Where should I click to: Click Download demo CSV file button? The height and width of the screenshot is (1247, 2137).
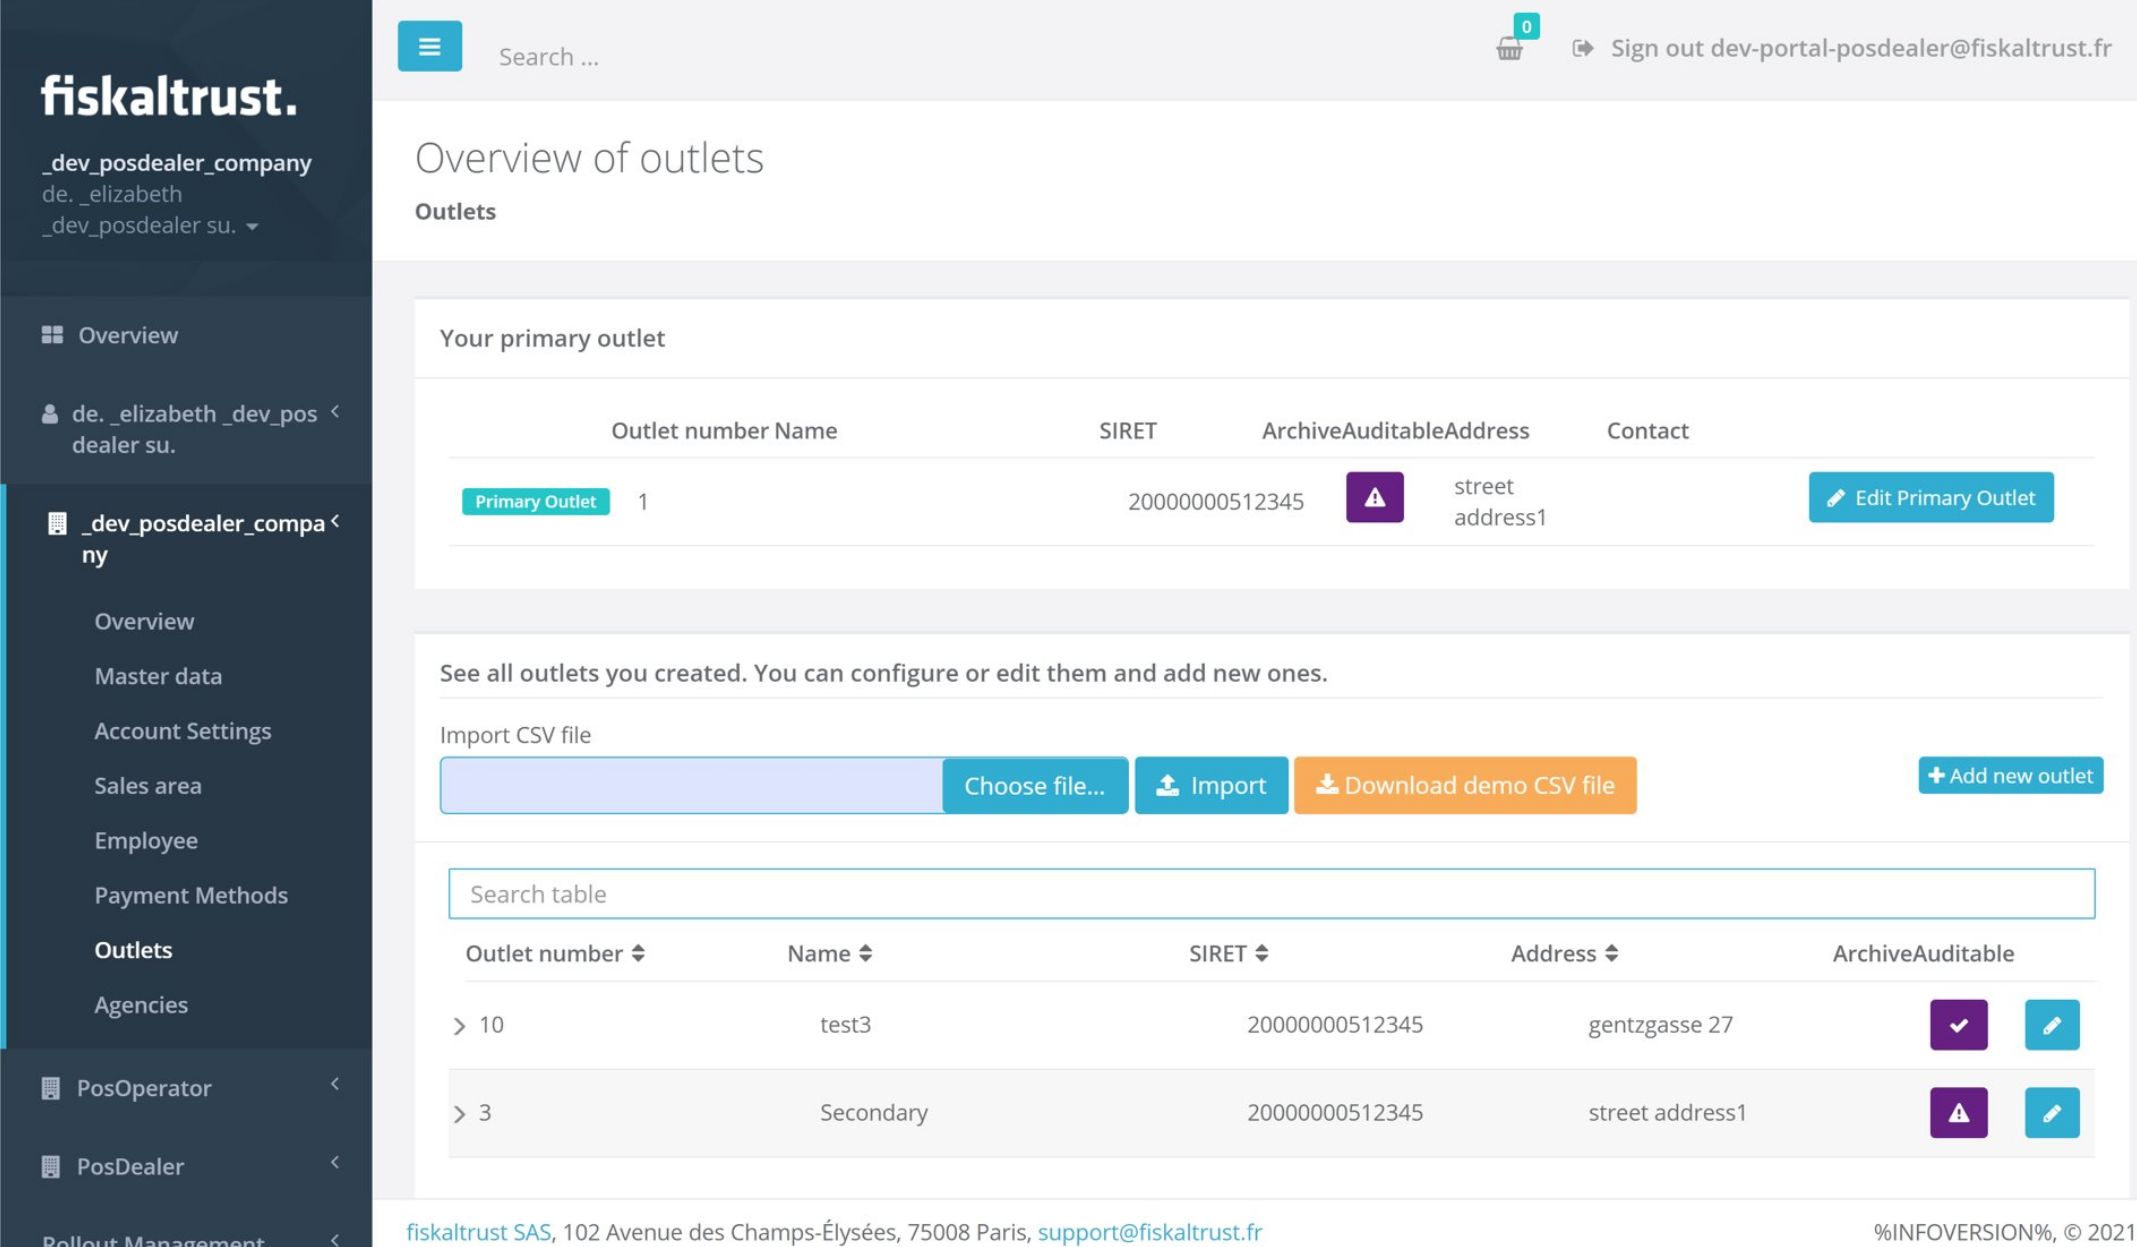[x=1464, y=785]
